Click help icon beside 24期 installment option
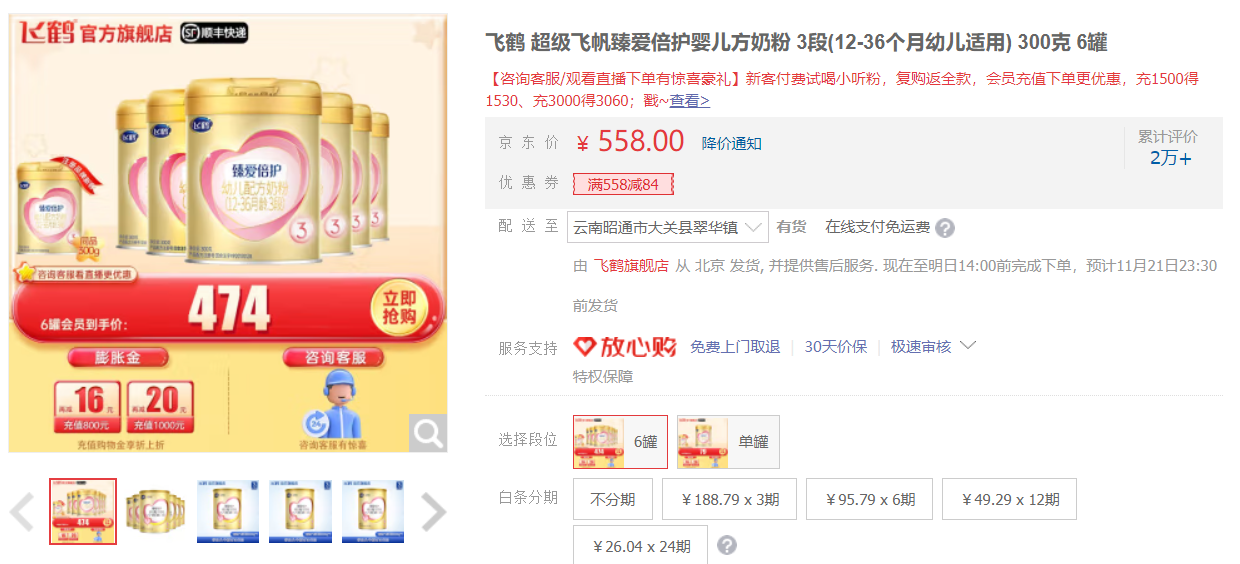This screenshot has width=1240, height=564. [728, 546]
